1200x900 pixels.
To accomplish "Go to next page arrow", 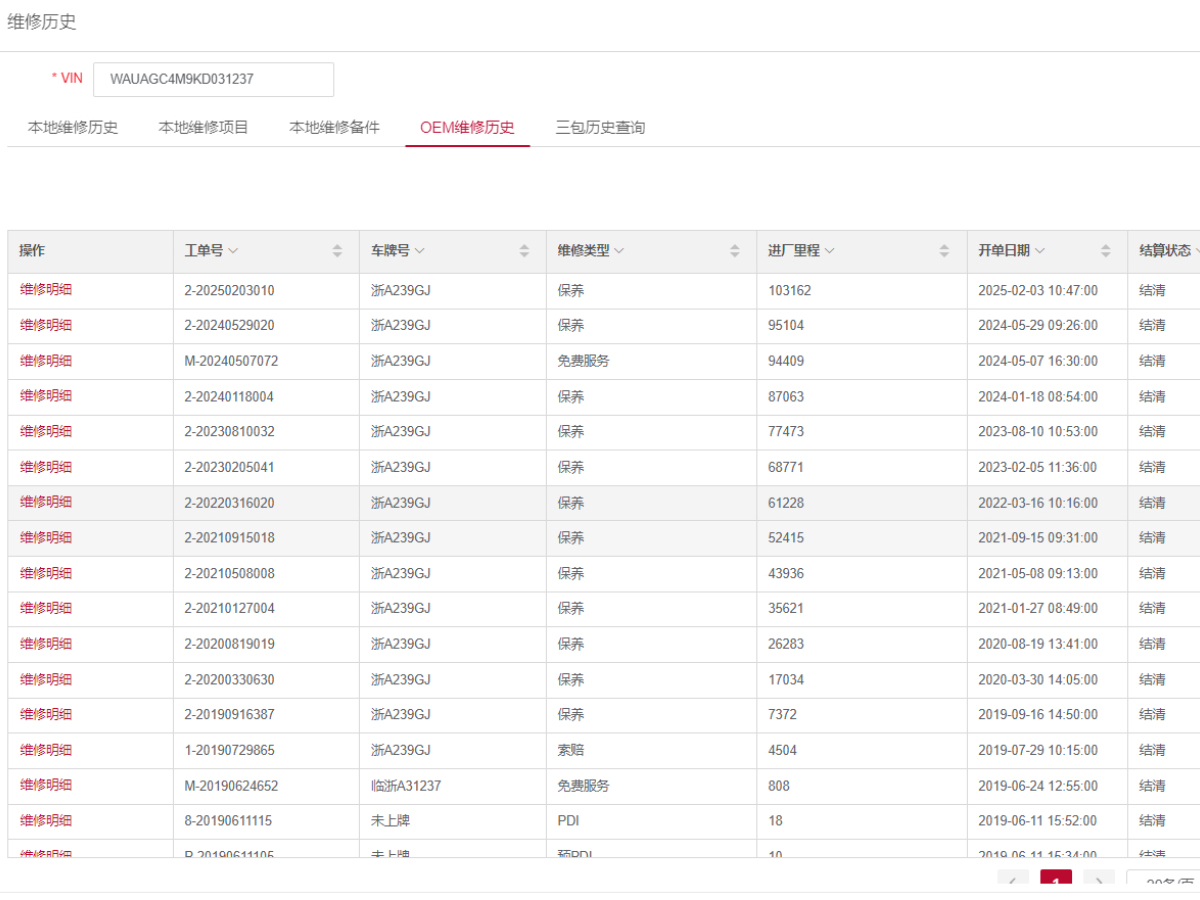I will coord(1099,882).
